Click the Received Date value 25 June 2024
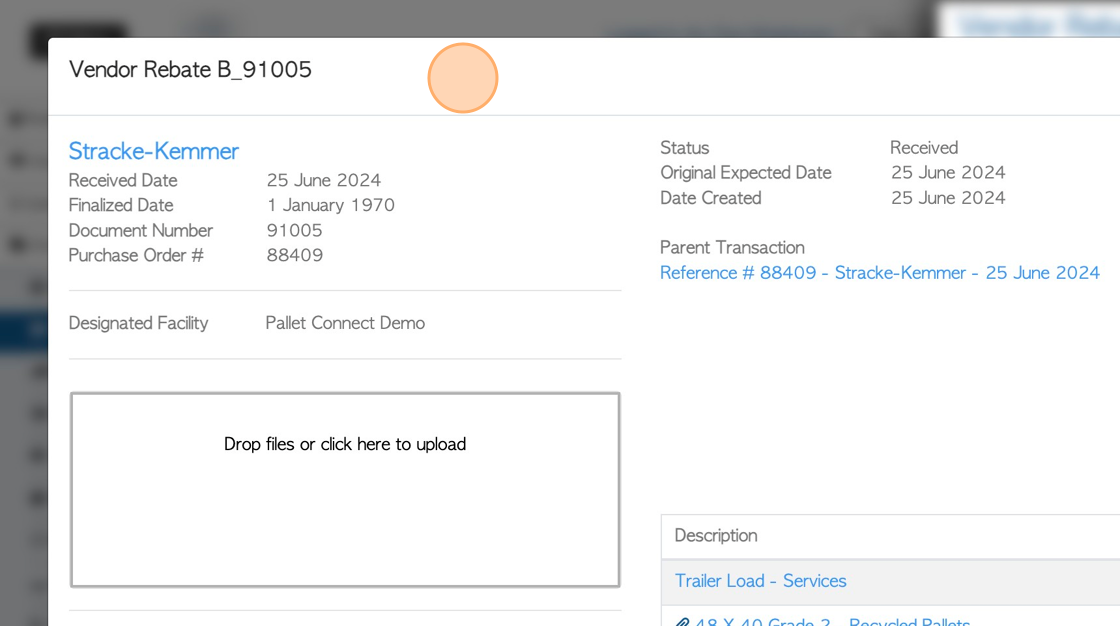The height and width of the screenshot is (626, 1120). (x=324, y=180)
